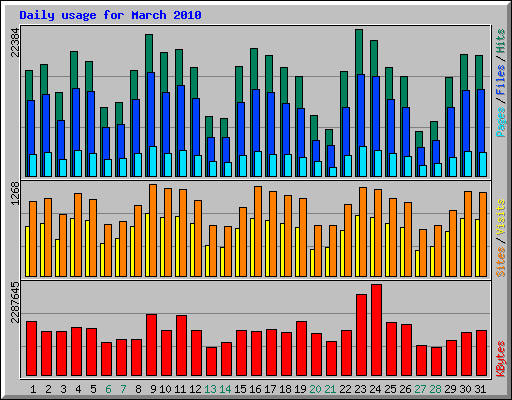
Task: Click the 22384 hits axis value
Action: 15,43
